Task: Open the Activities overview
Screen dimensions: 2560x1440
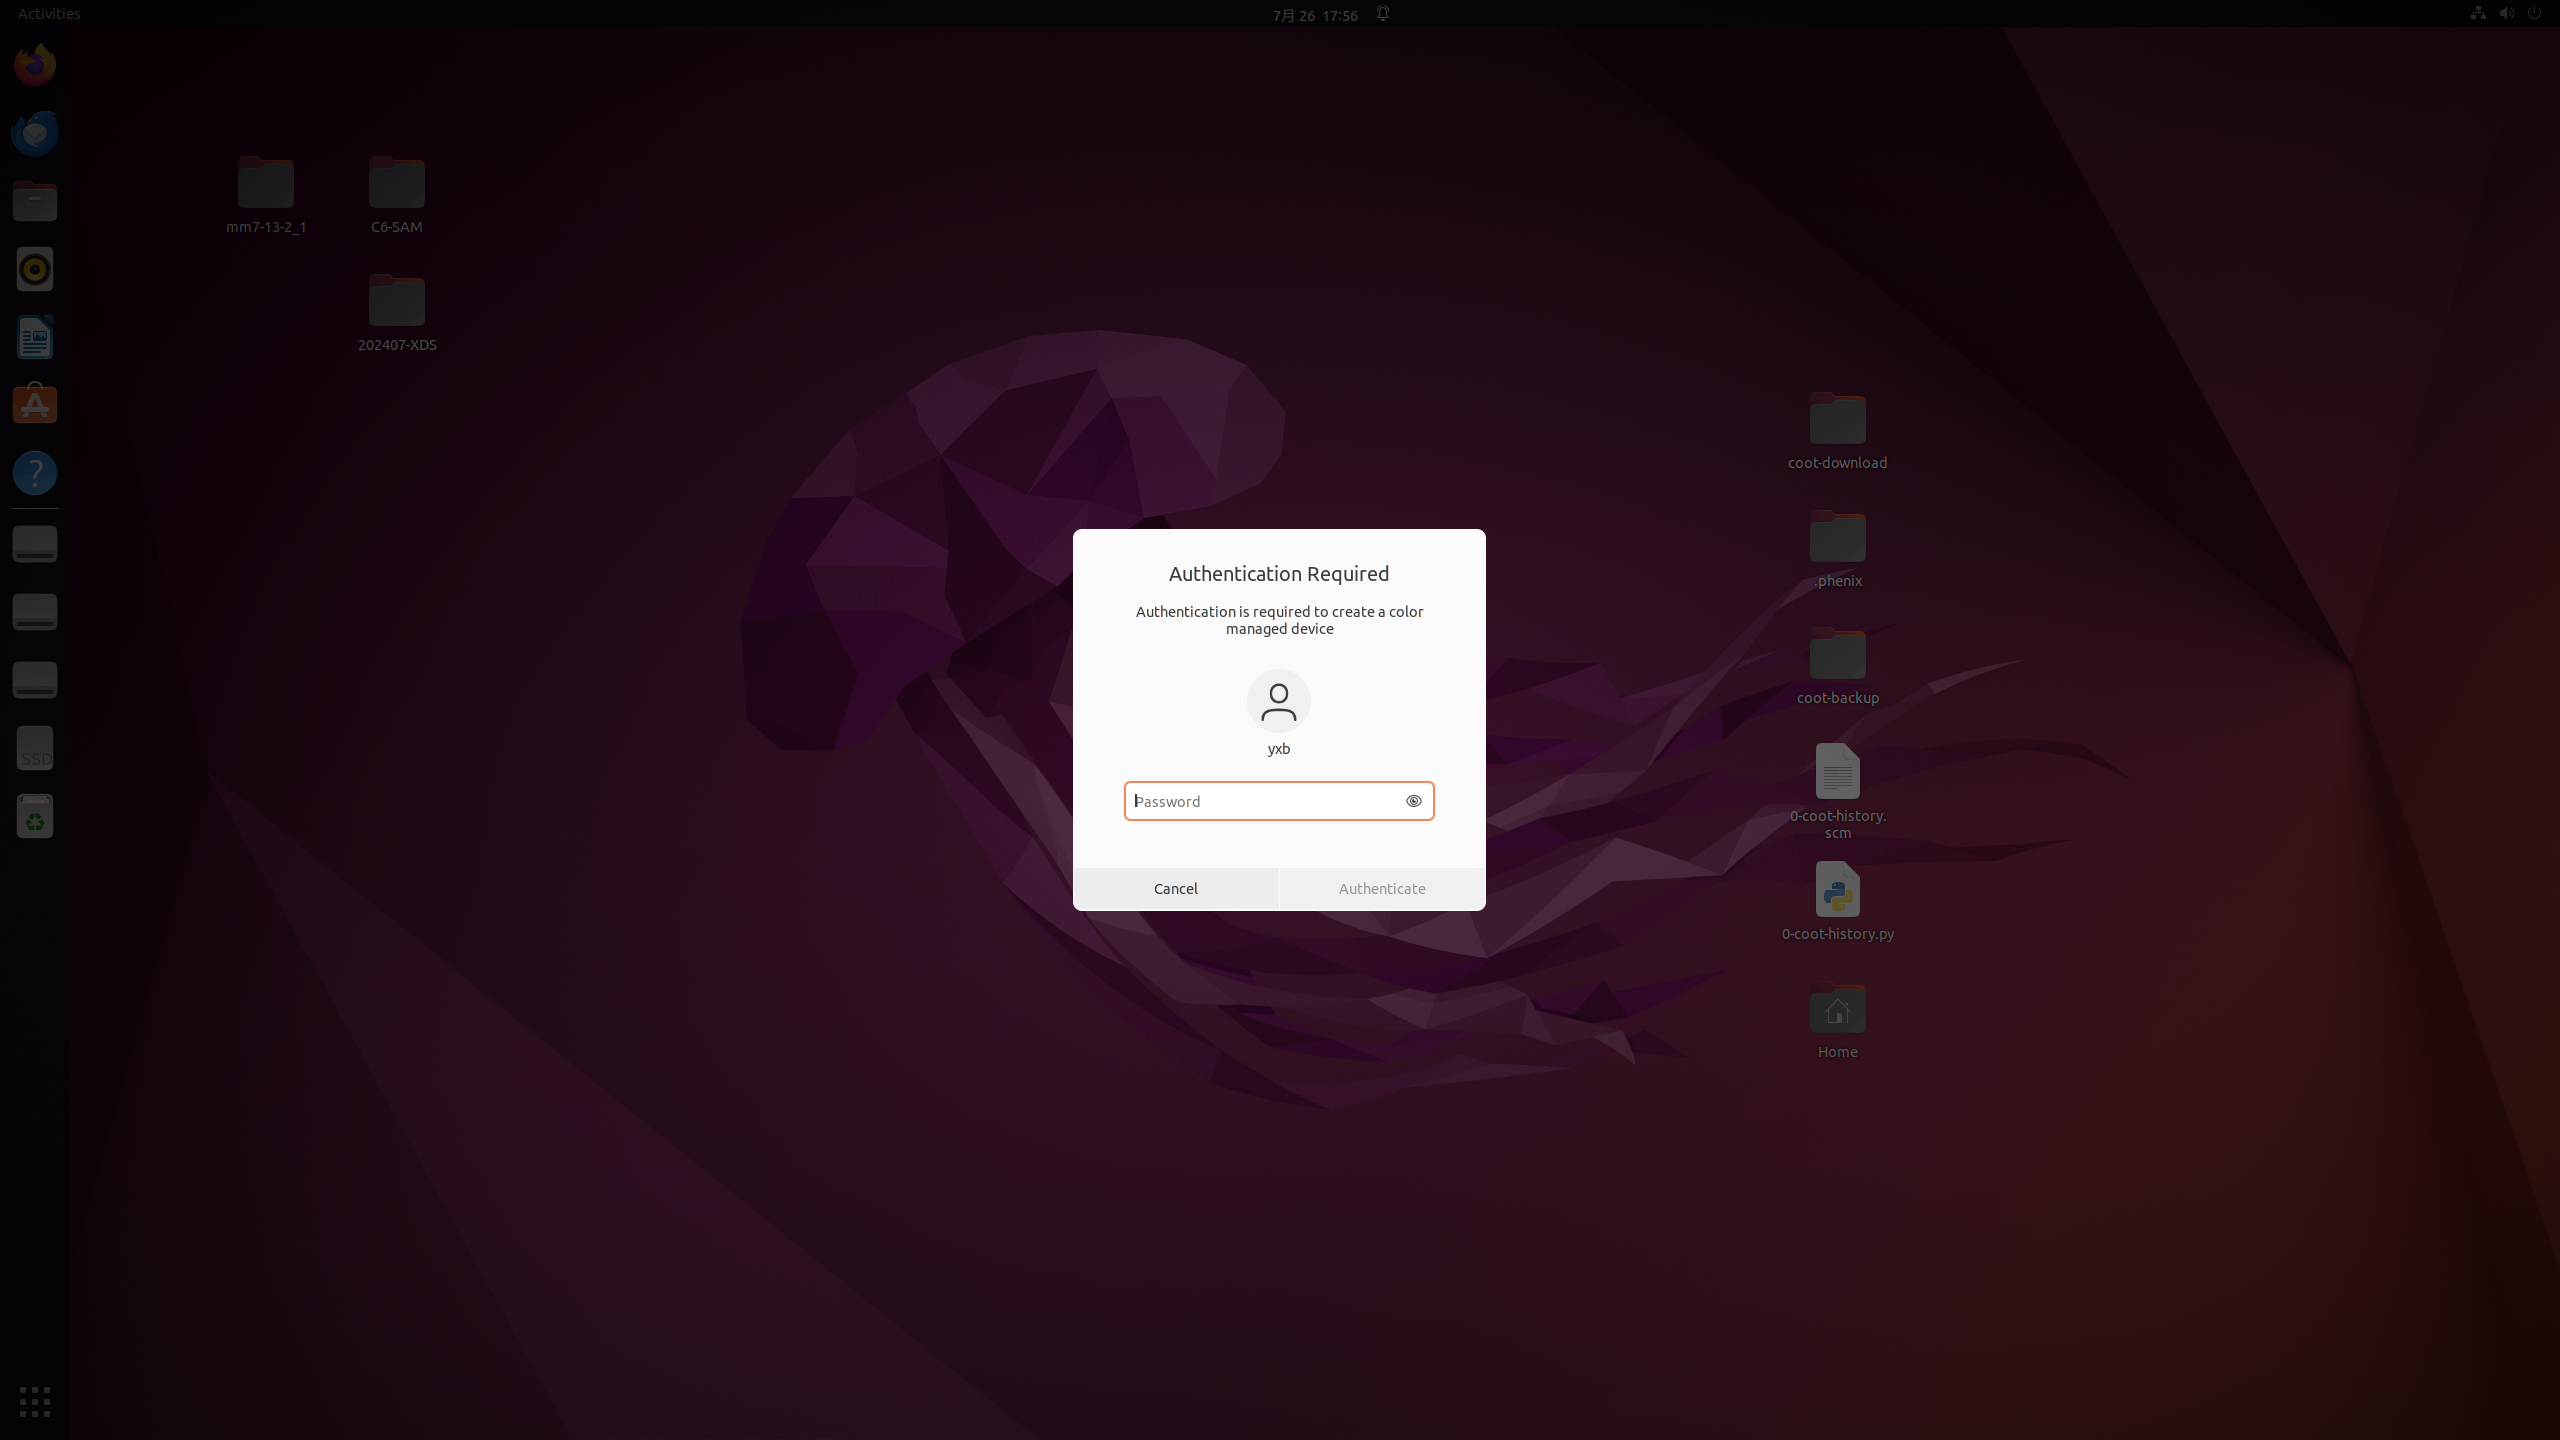Action: point(47,13)
